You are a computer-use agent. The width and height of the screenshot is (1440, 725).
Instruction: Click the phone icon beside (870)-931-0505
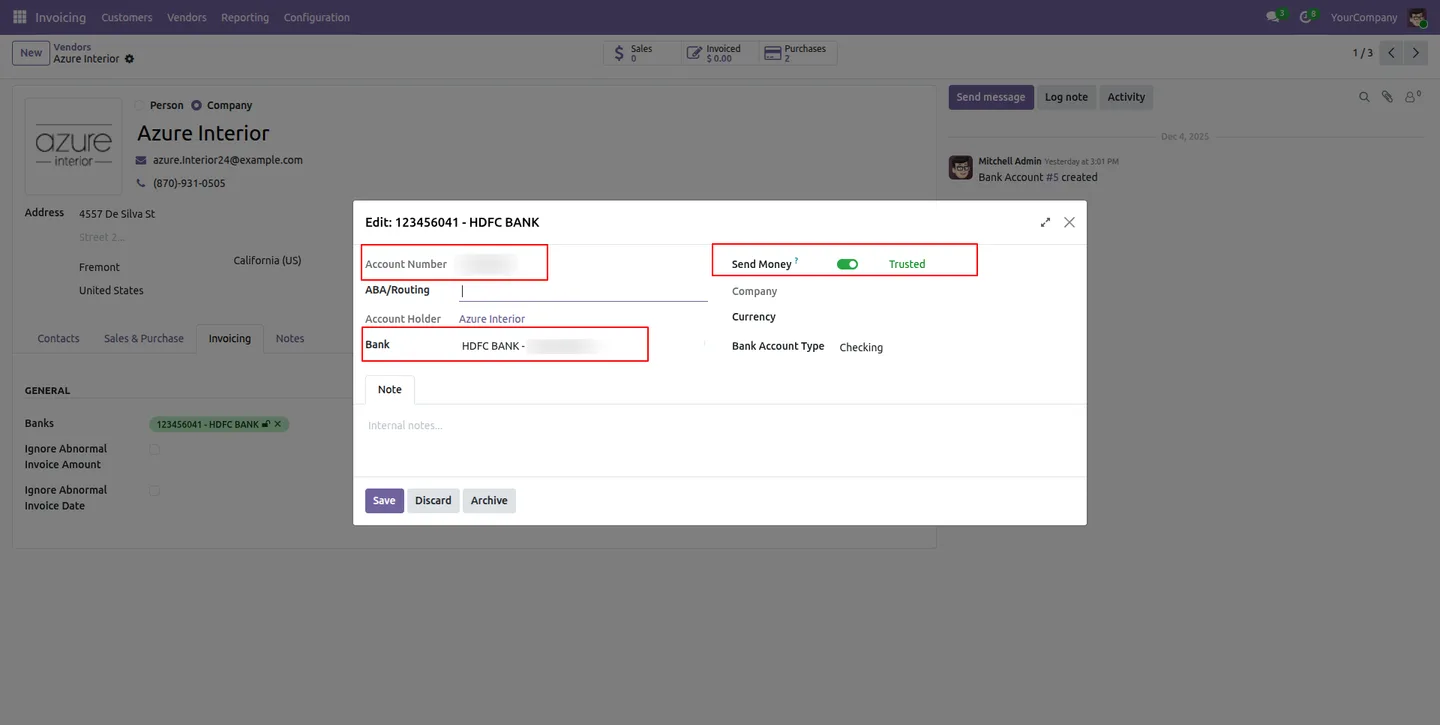point(141,184)
